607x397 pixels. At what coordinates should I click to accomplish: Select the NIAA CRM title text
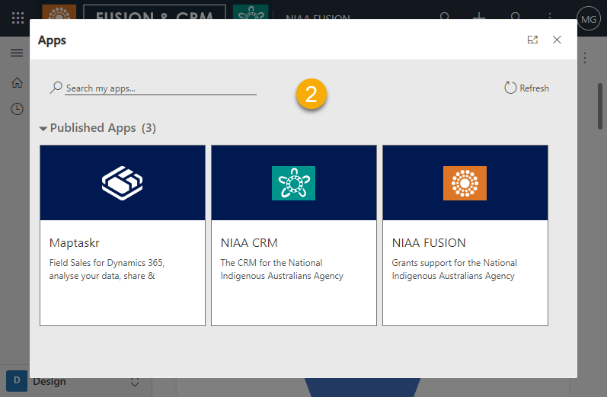click(249, 243)
